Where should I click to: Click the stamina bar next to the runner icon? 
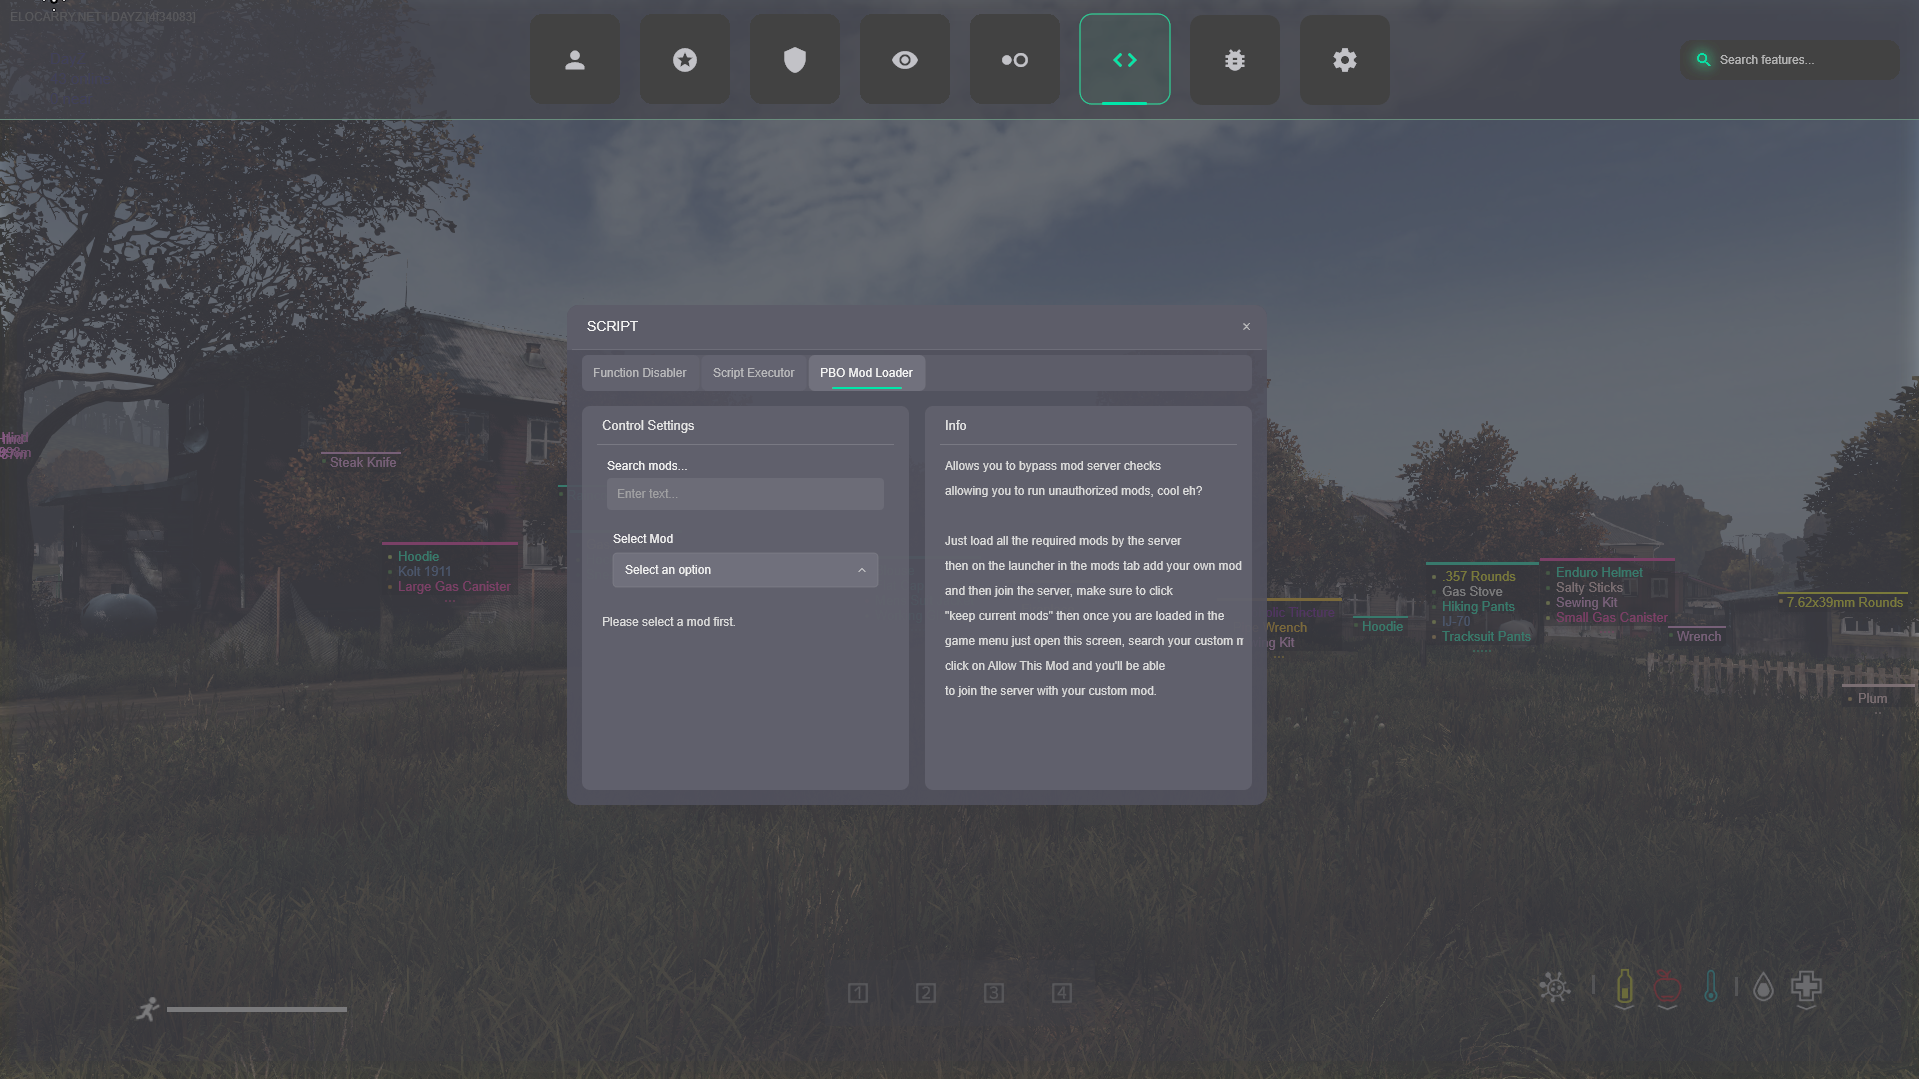257,1010
